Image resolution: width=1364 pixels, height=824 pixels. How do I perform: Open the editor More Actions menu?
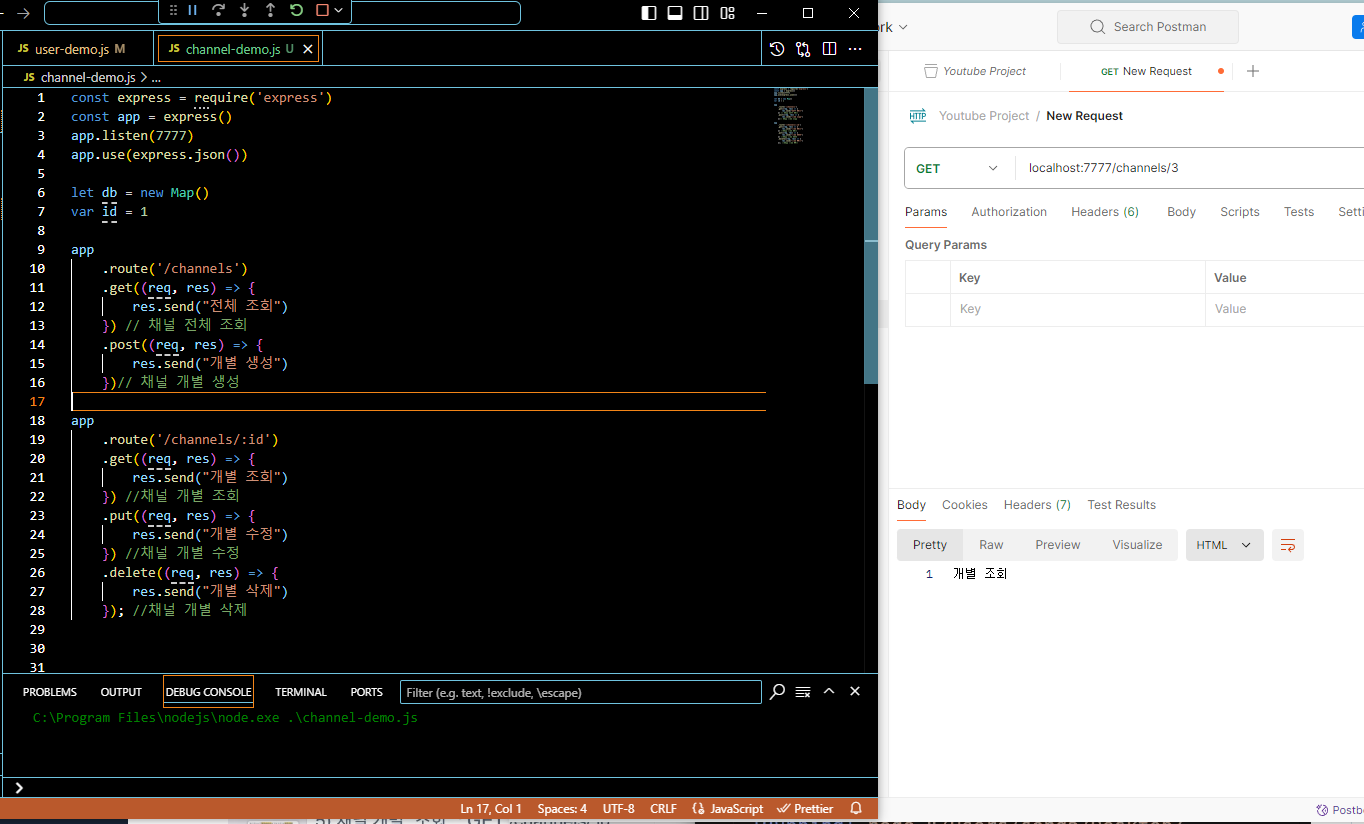click(x=855, y=49)
